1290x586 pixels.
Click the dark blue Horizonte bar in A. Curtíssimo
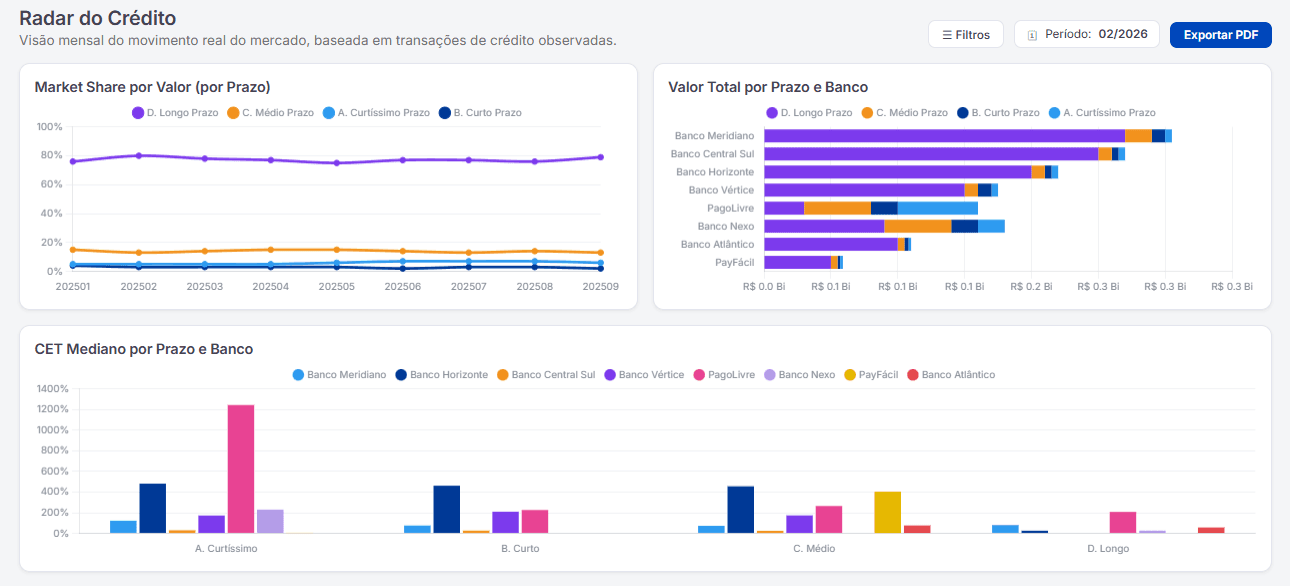coord(152,508)
